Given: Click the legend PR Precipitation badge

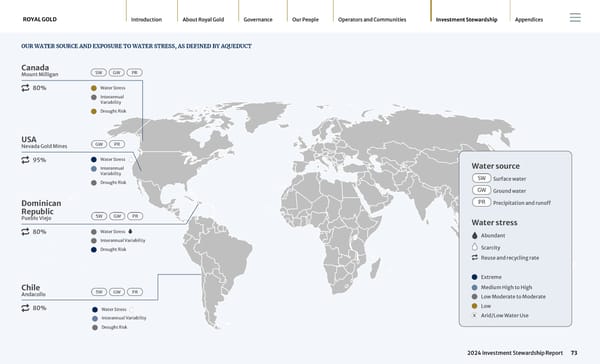Looking at the screenshot, I should point(481,202).
